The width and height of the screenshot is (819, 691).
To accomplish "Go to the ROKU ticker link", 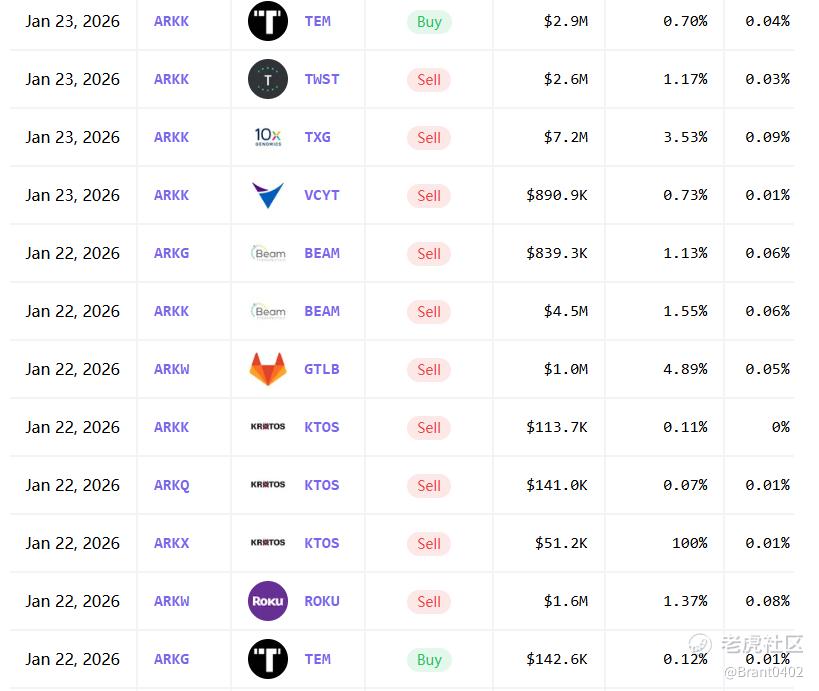I will (x=322, y=601).
